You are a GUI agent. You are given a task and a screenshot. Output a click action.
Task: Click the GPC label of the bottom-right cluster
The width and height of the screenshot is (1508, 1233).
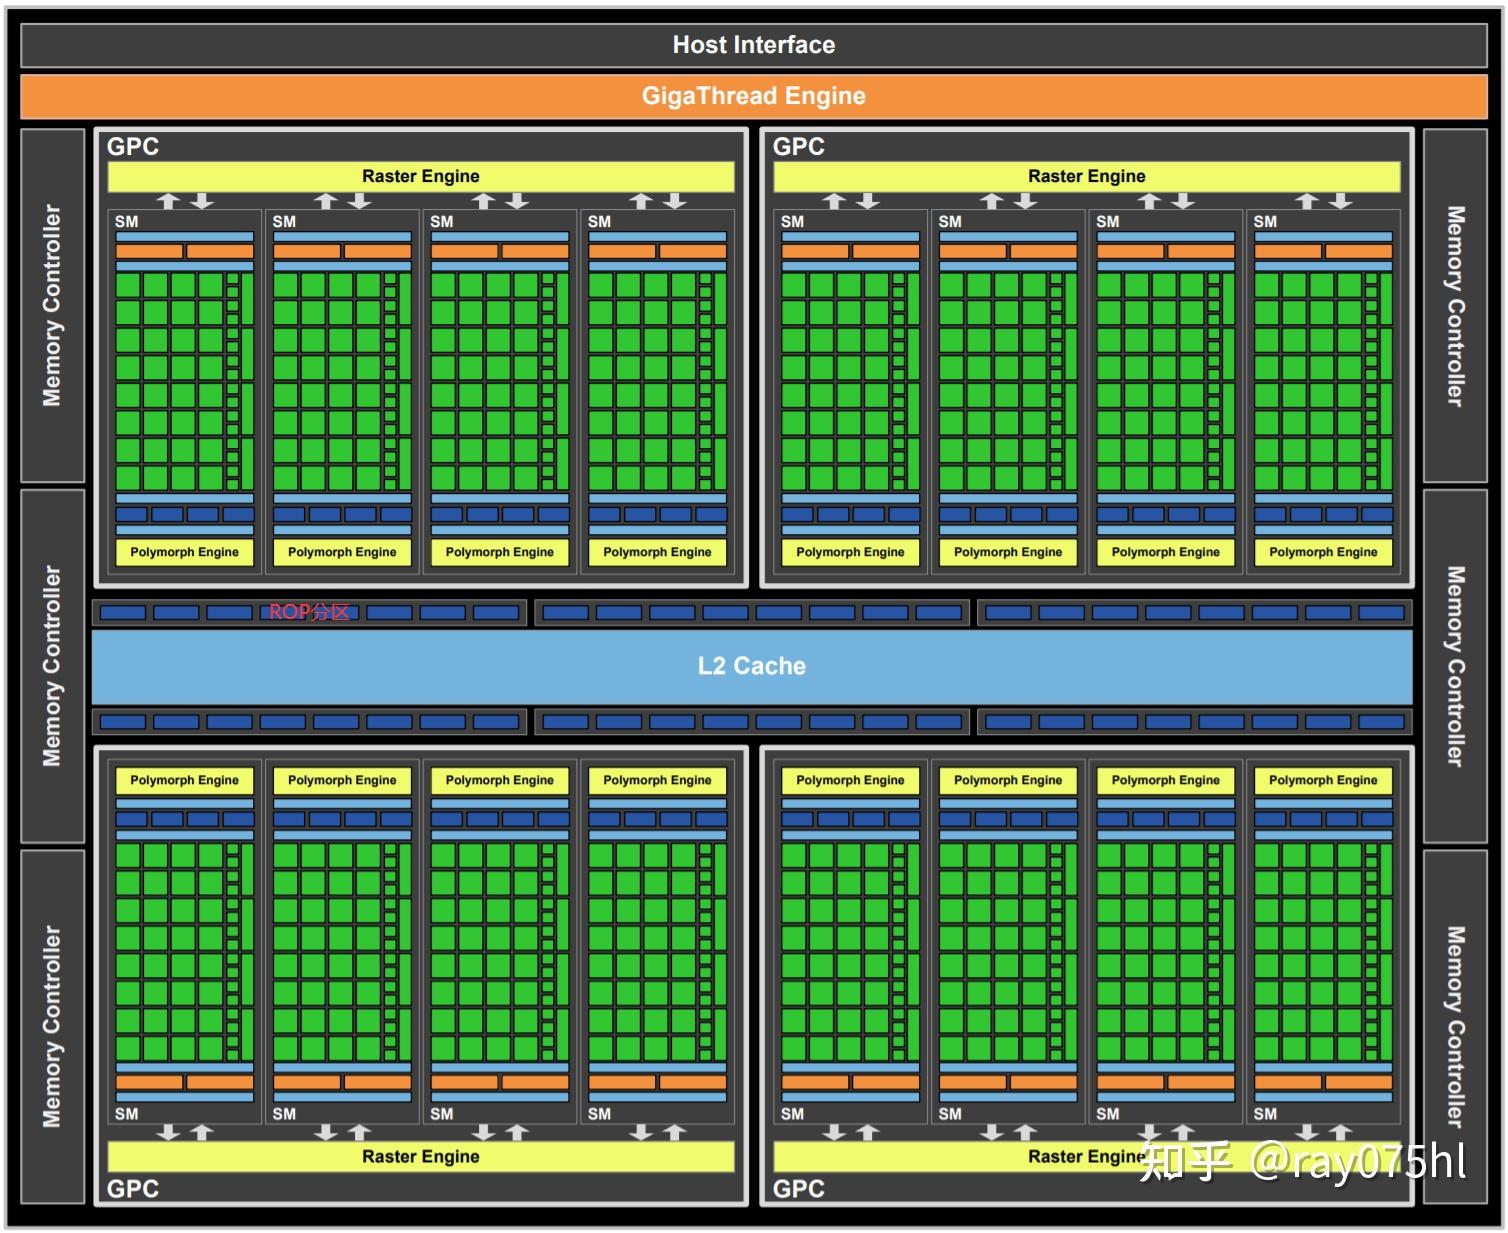click(799, 1189)
